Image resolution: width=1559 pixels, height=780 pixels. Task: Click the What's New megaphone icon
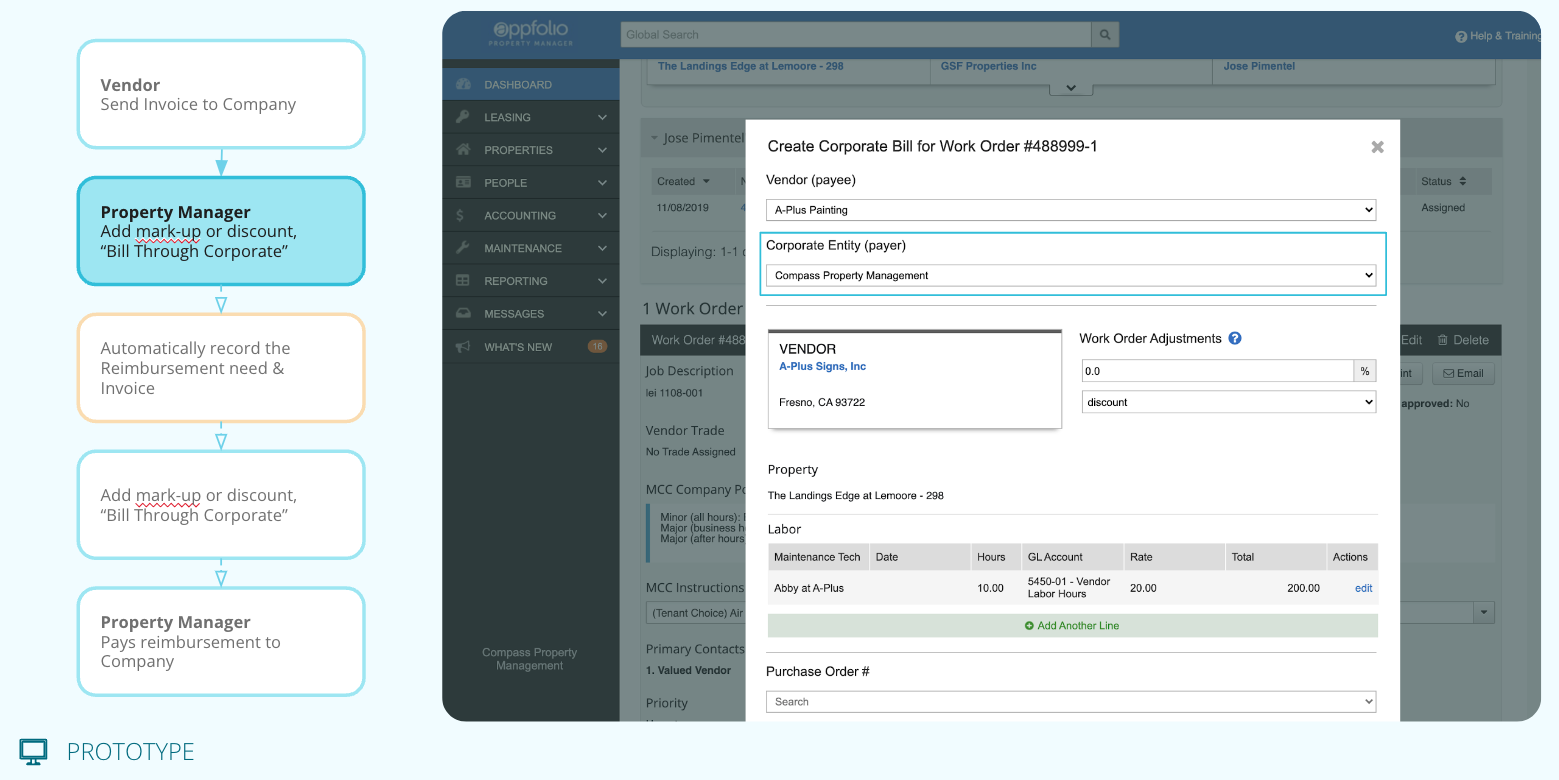(x=463, y=347)
